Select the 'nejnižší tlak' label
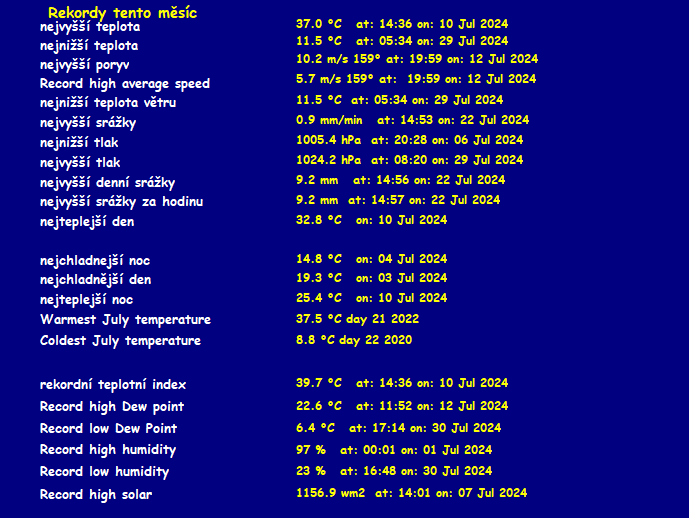This screenshot has width=689, height=518. coord(79,142)
